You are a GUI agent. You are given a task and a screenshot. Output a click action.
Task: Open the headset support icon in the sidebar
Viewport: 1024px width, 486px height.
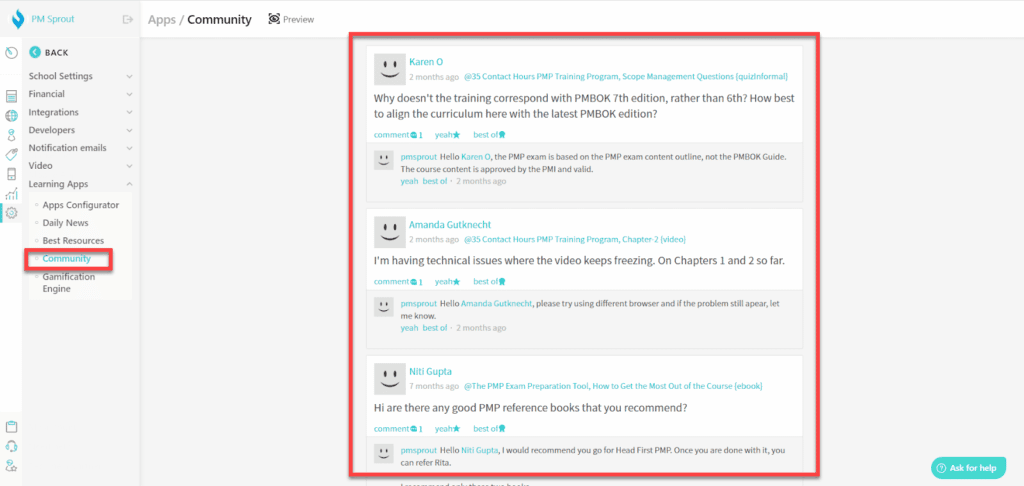point(11,446)
